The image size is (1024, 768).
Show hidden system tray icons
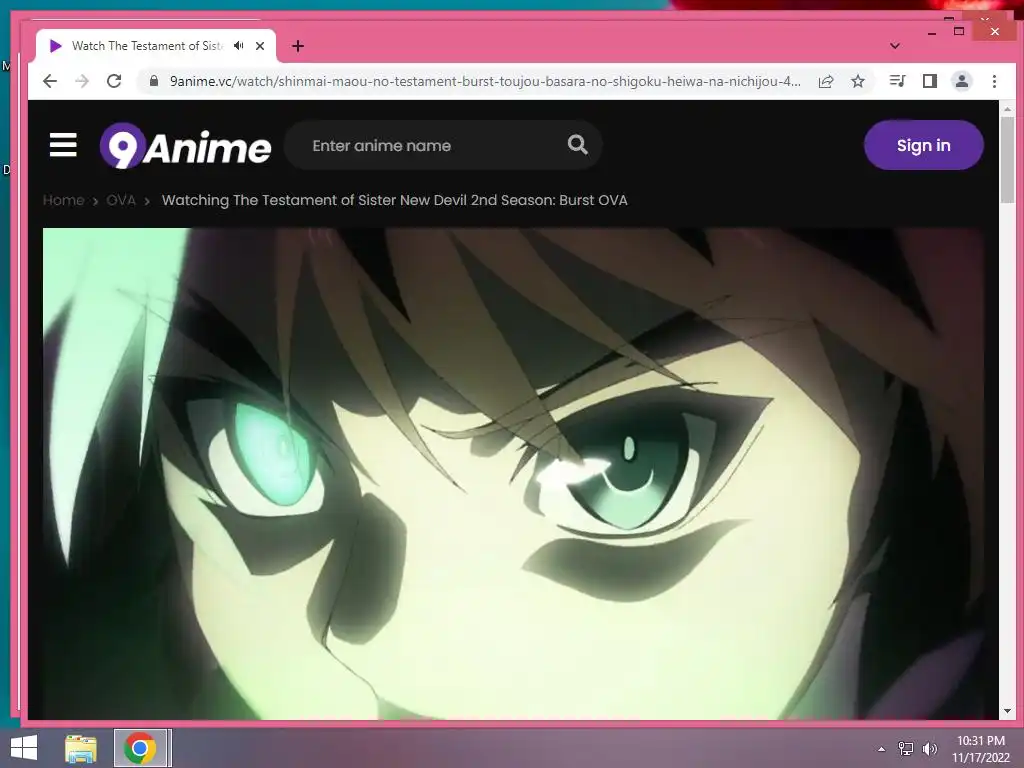coord(882,749)
